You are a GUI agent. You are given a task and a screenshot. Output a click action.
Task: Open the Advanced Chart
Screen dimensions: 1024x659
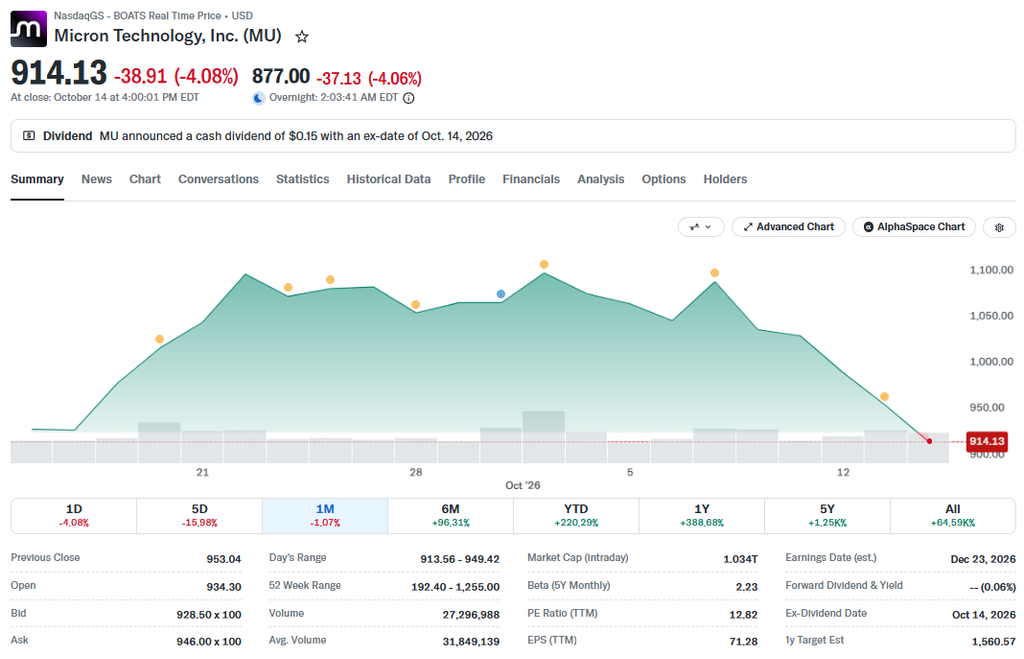point(788,227)
